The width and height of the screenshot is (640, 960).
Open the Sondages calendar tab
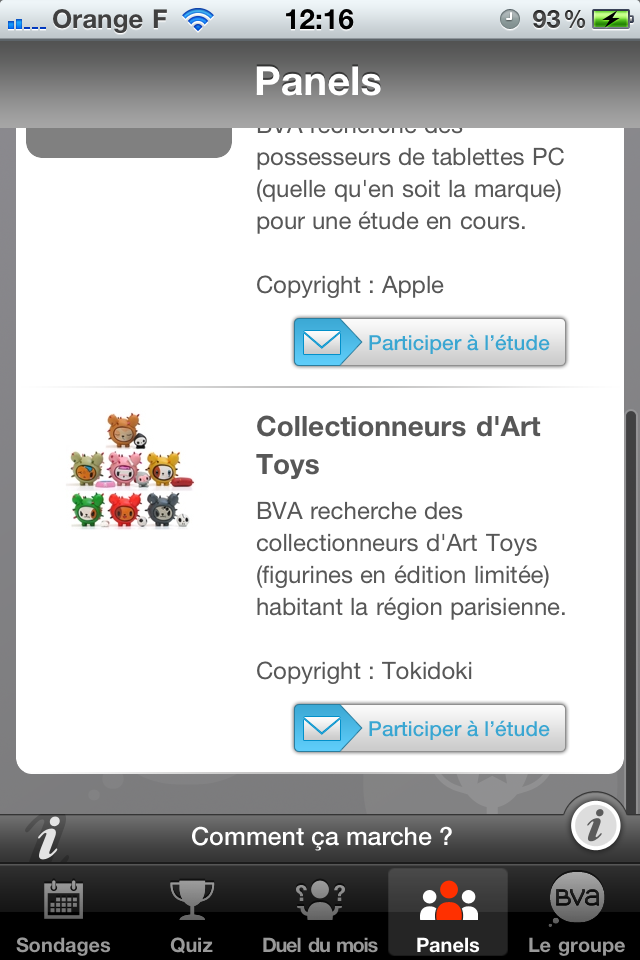(63, 912)
